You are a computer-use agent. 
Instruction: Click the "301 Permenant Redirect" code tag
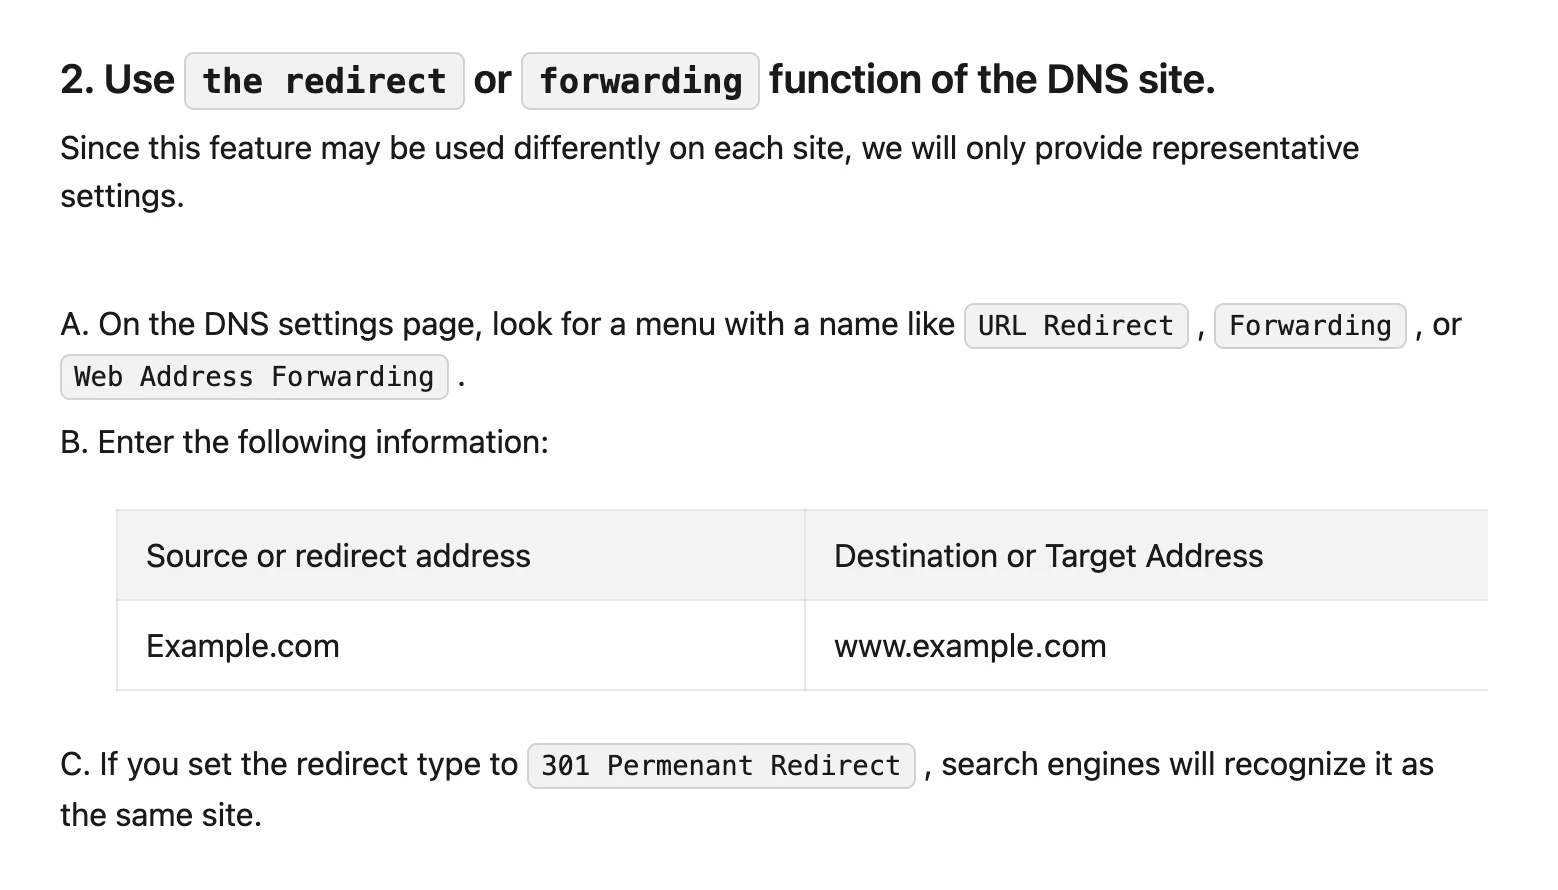[721, 766]
